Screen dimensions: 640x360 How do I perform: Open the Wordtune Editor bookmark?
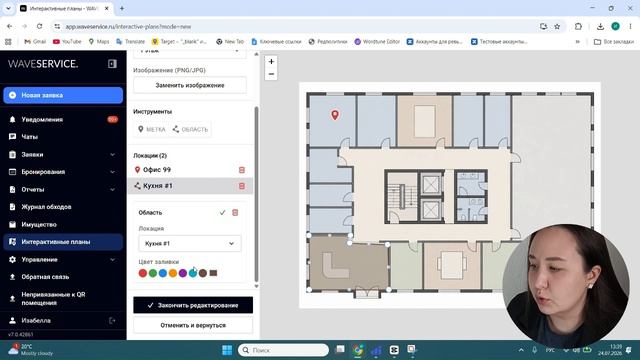pyautogui.click(x=377, y=42)
